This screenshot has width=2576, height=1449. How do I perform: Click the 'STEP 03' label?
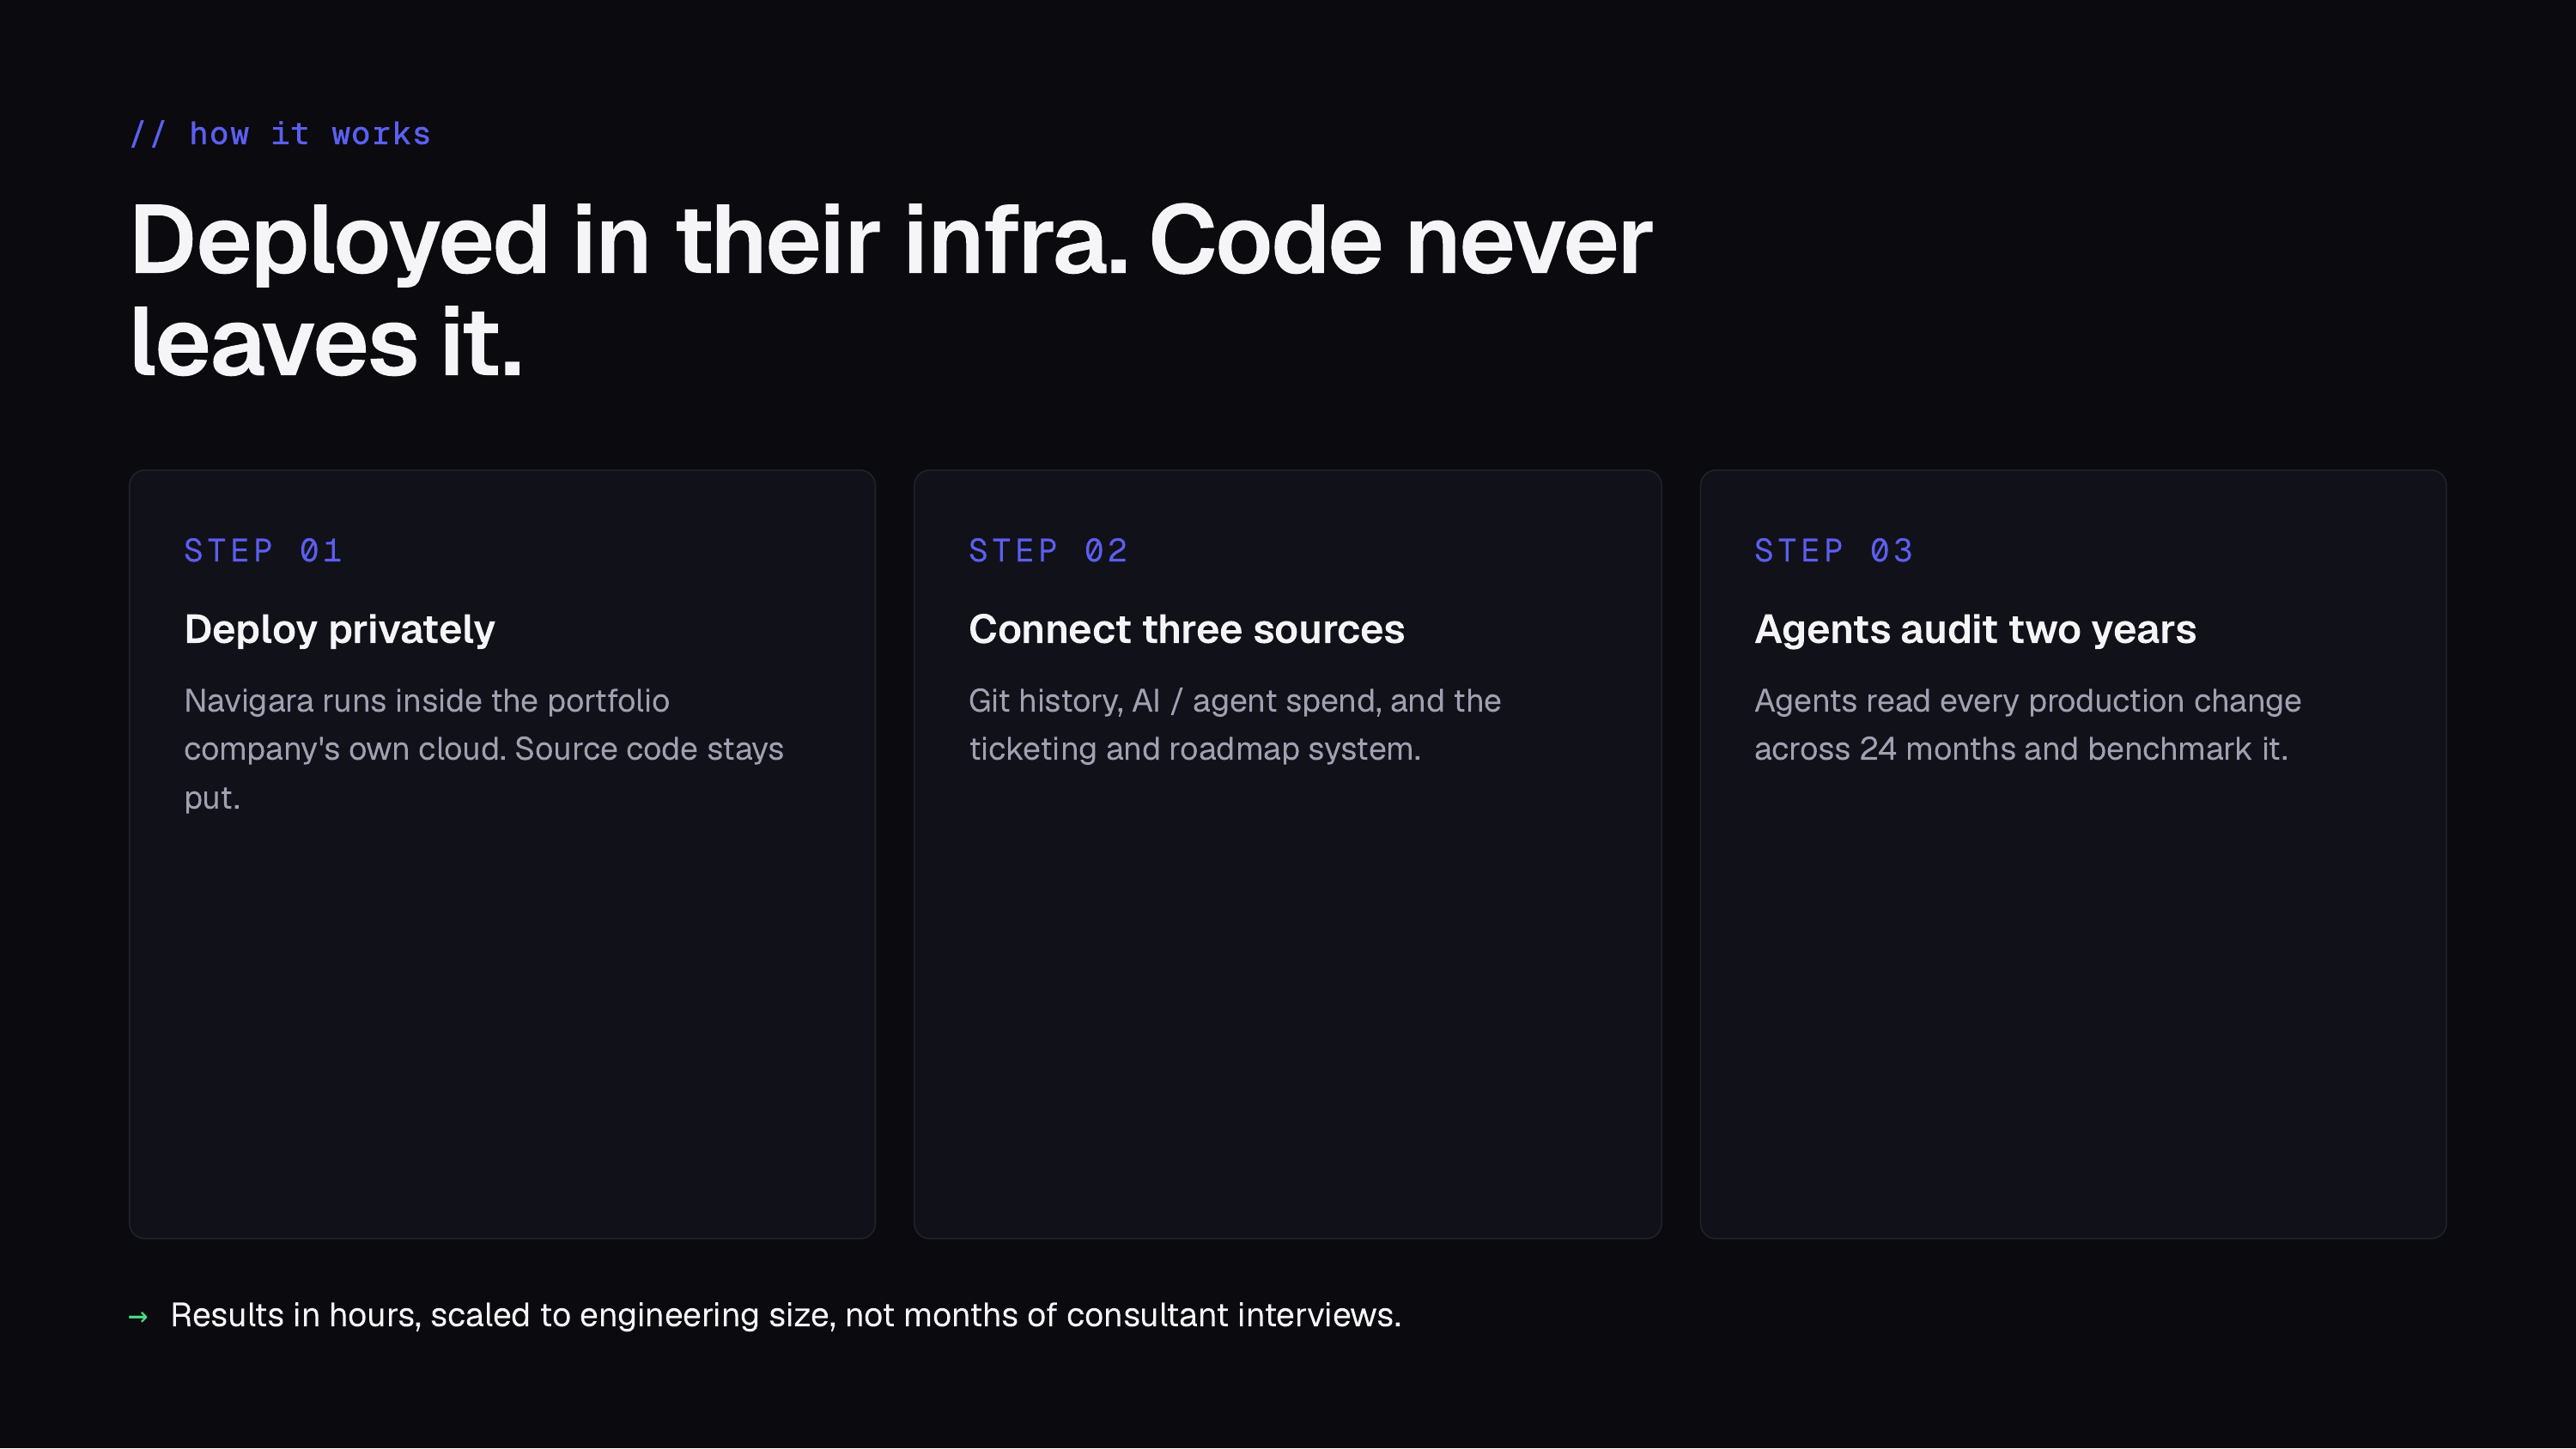pos(1834,551)
